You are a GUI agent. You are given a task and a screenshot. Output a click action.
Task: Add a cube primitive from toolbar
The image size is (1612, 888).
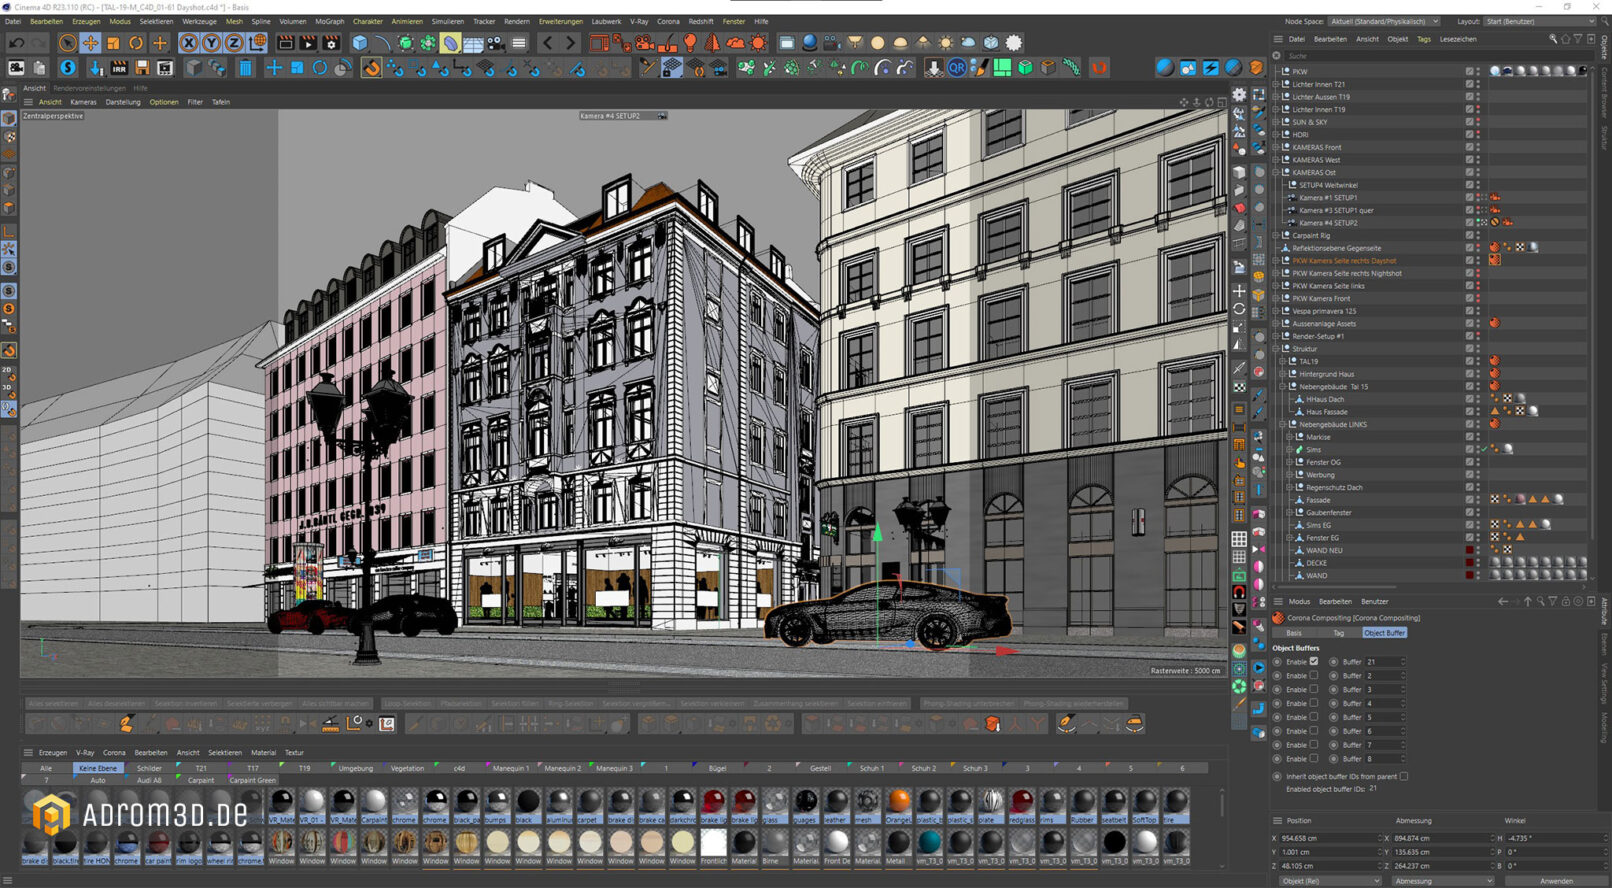coord(360,43)
